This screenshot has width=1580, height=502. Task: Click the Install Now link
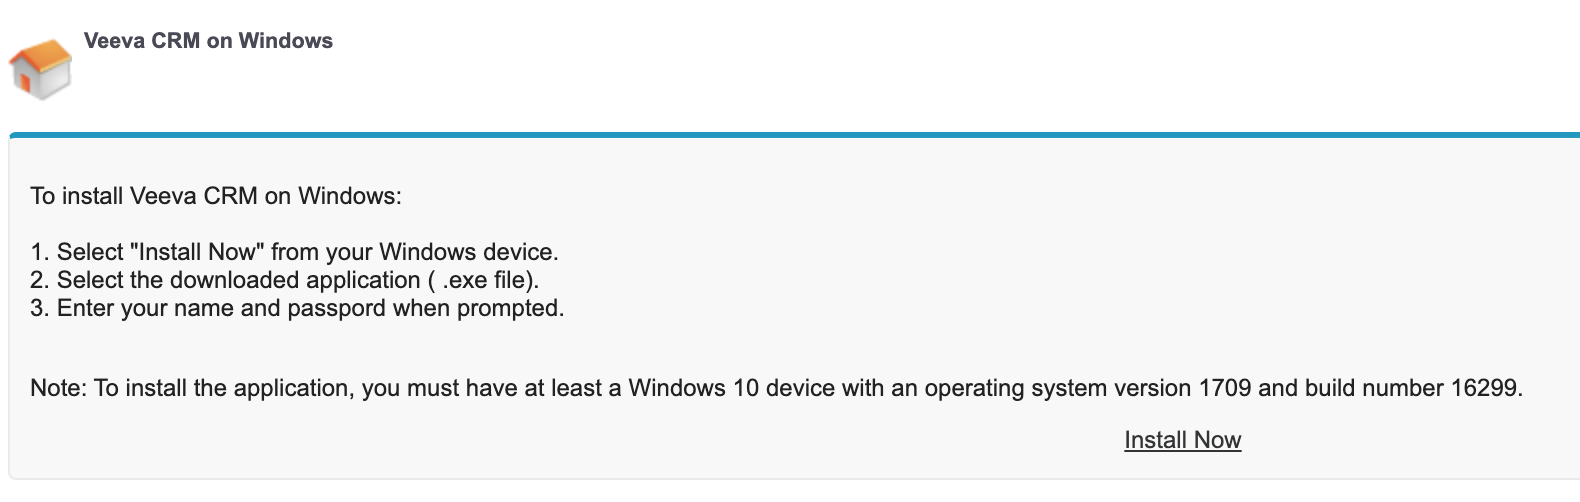[x=1182, y=440]
